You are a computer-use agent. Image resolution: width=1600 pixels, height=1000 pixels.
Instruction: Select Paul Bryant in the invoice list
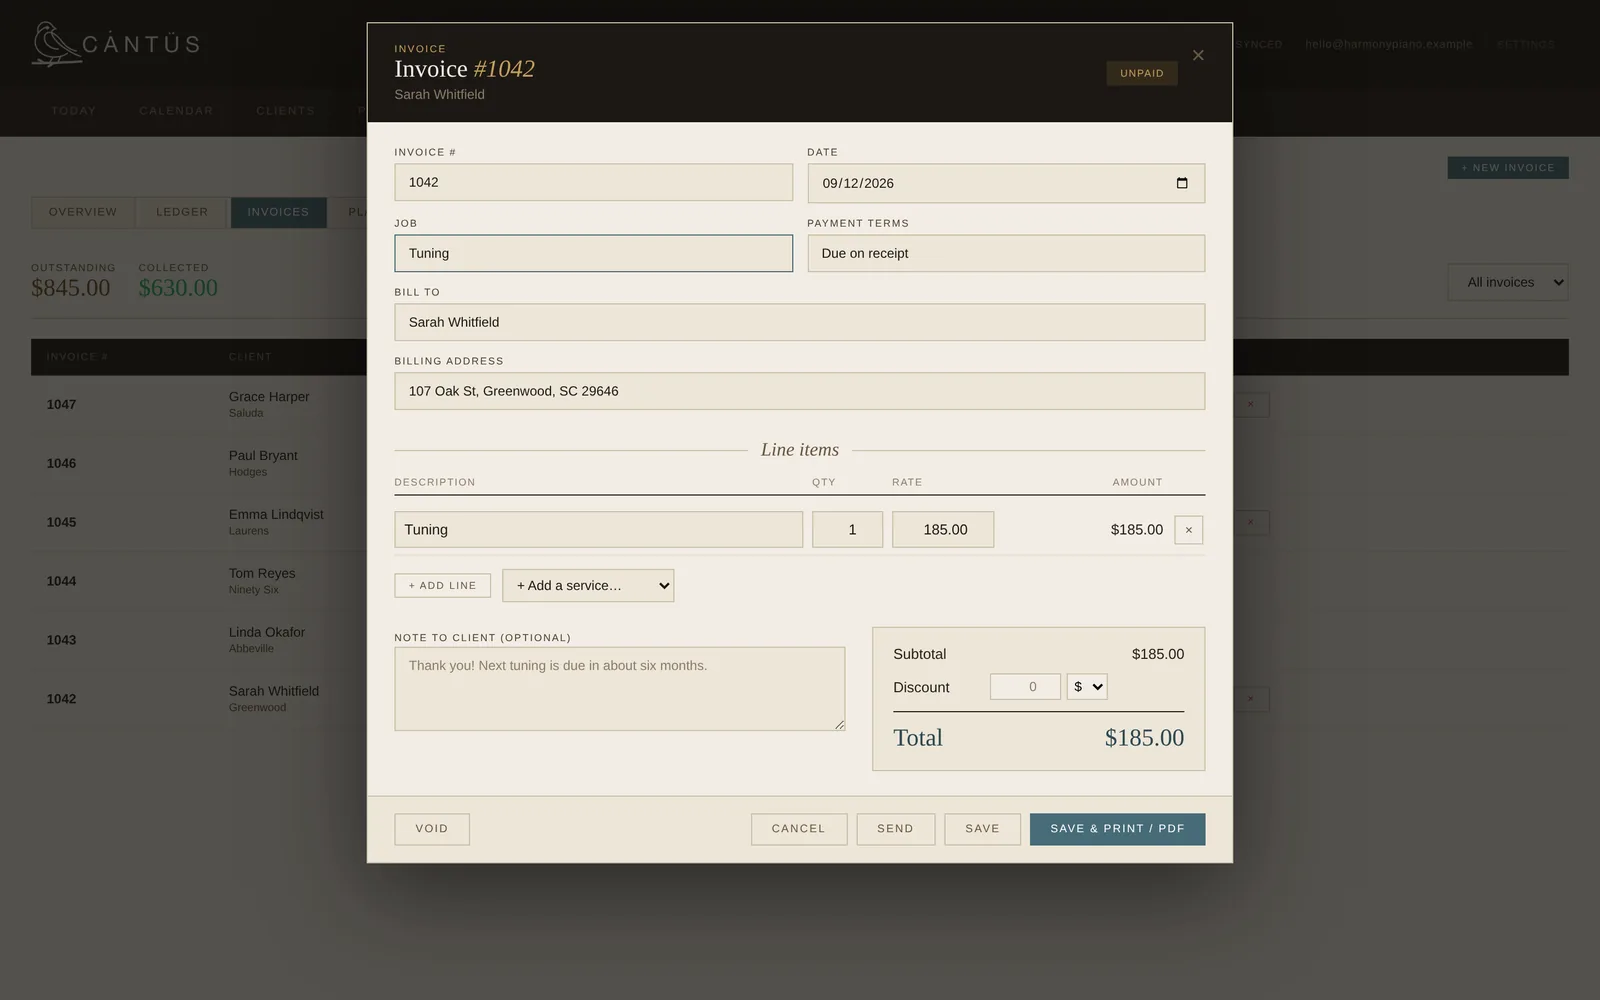(263, 456)
